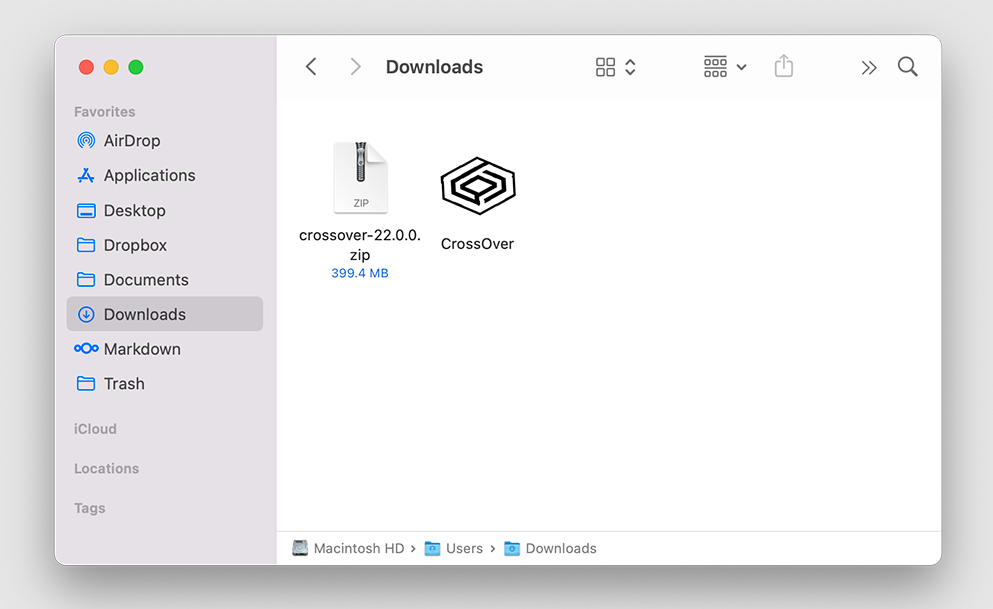The image size is (993, 609).
Task: Open the view mode up-down selector
Action: coord(630,66)
